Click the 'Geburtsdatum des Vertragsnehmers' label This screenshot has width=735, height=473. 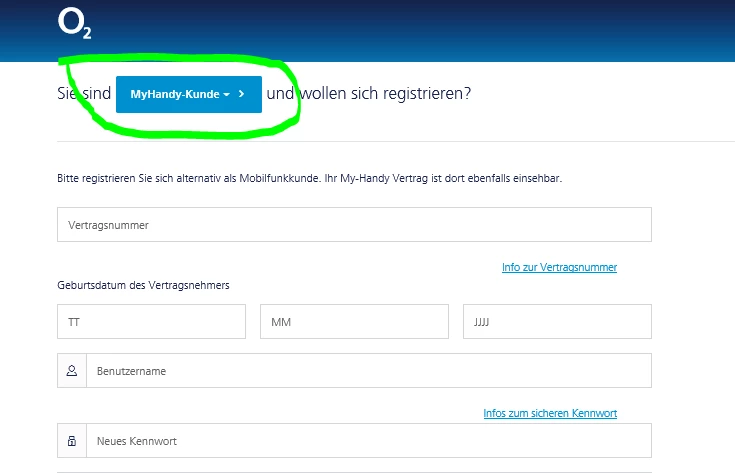click(x=143, y=285)
